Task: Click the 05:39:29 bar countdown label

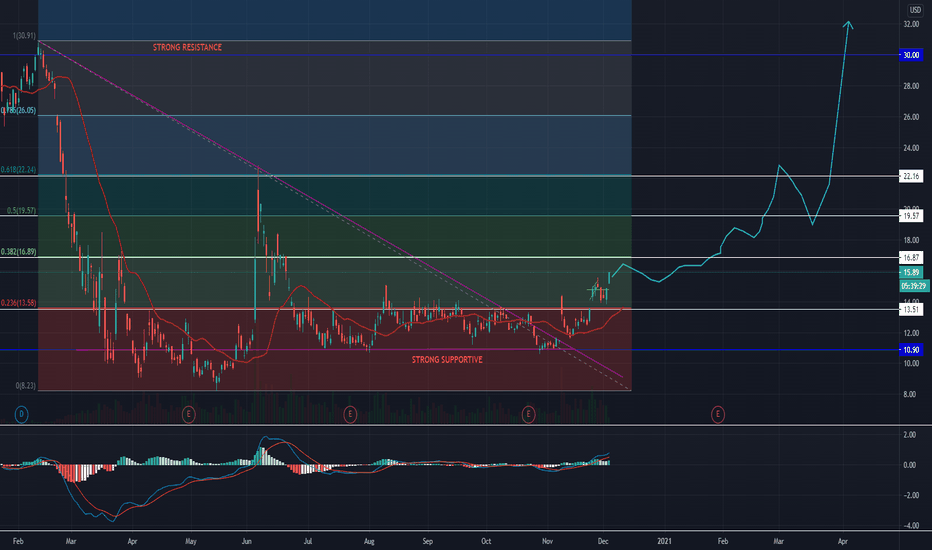Action: click(x=914, y=286)
